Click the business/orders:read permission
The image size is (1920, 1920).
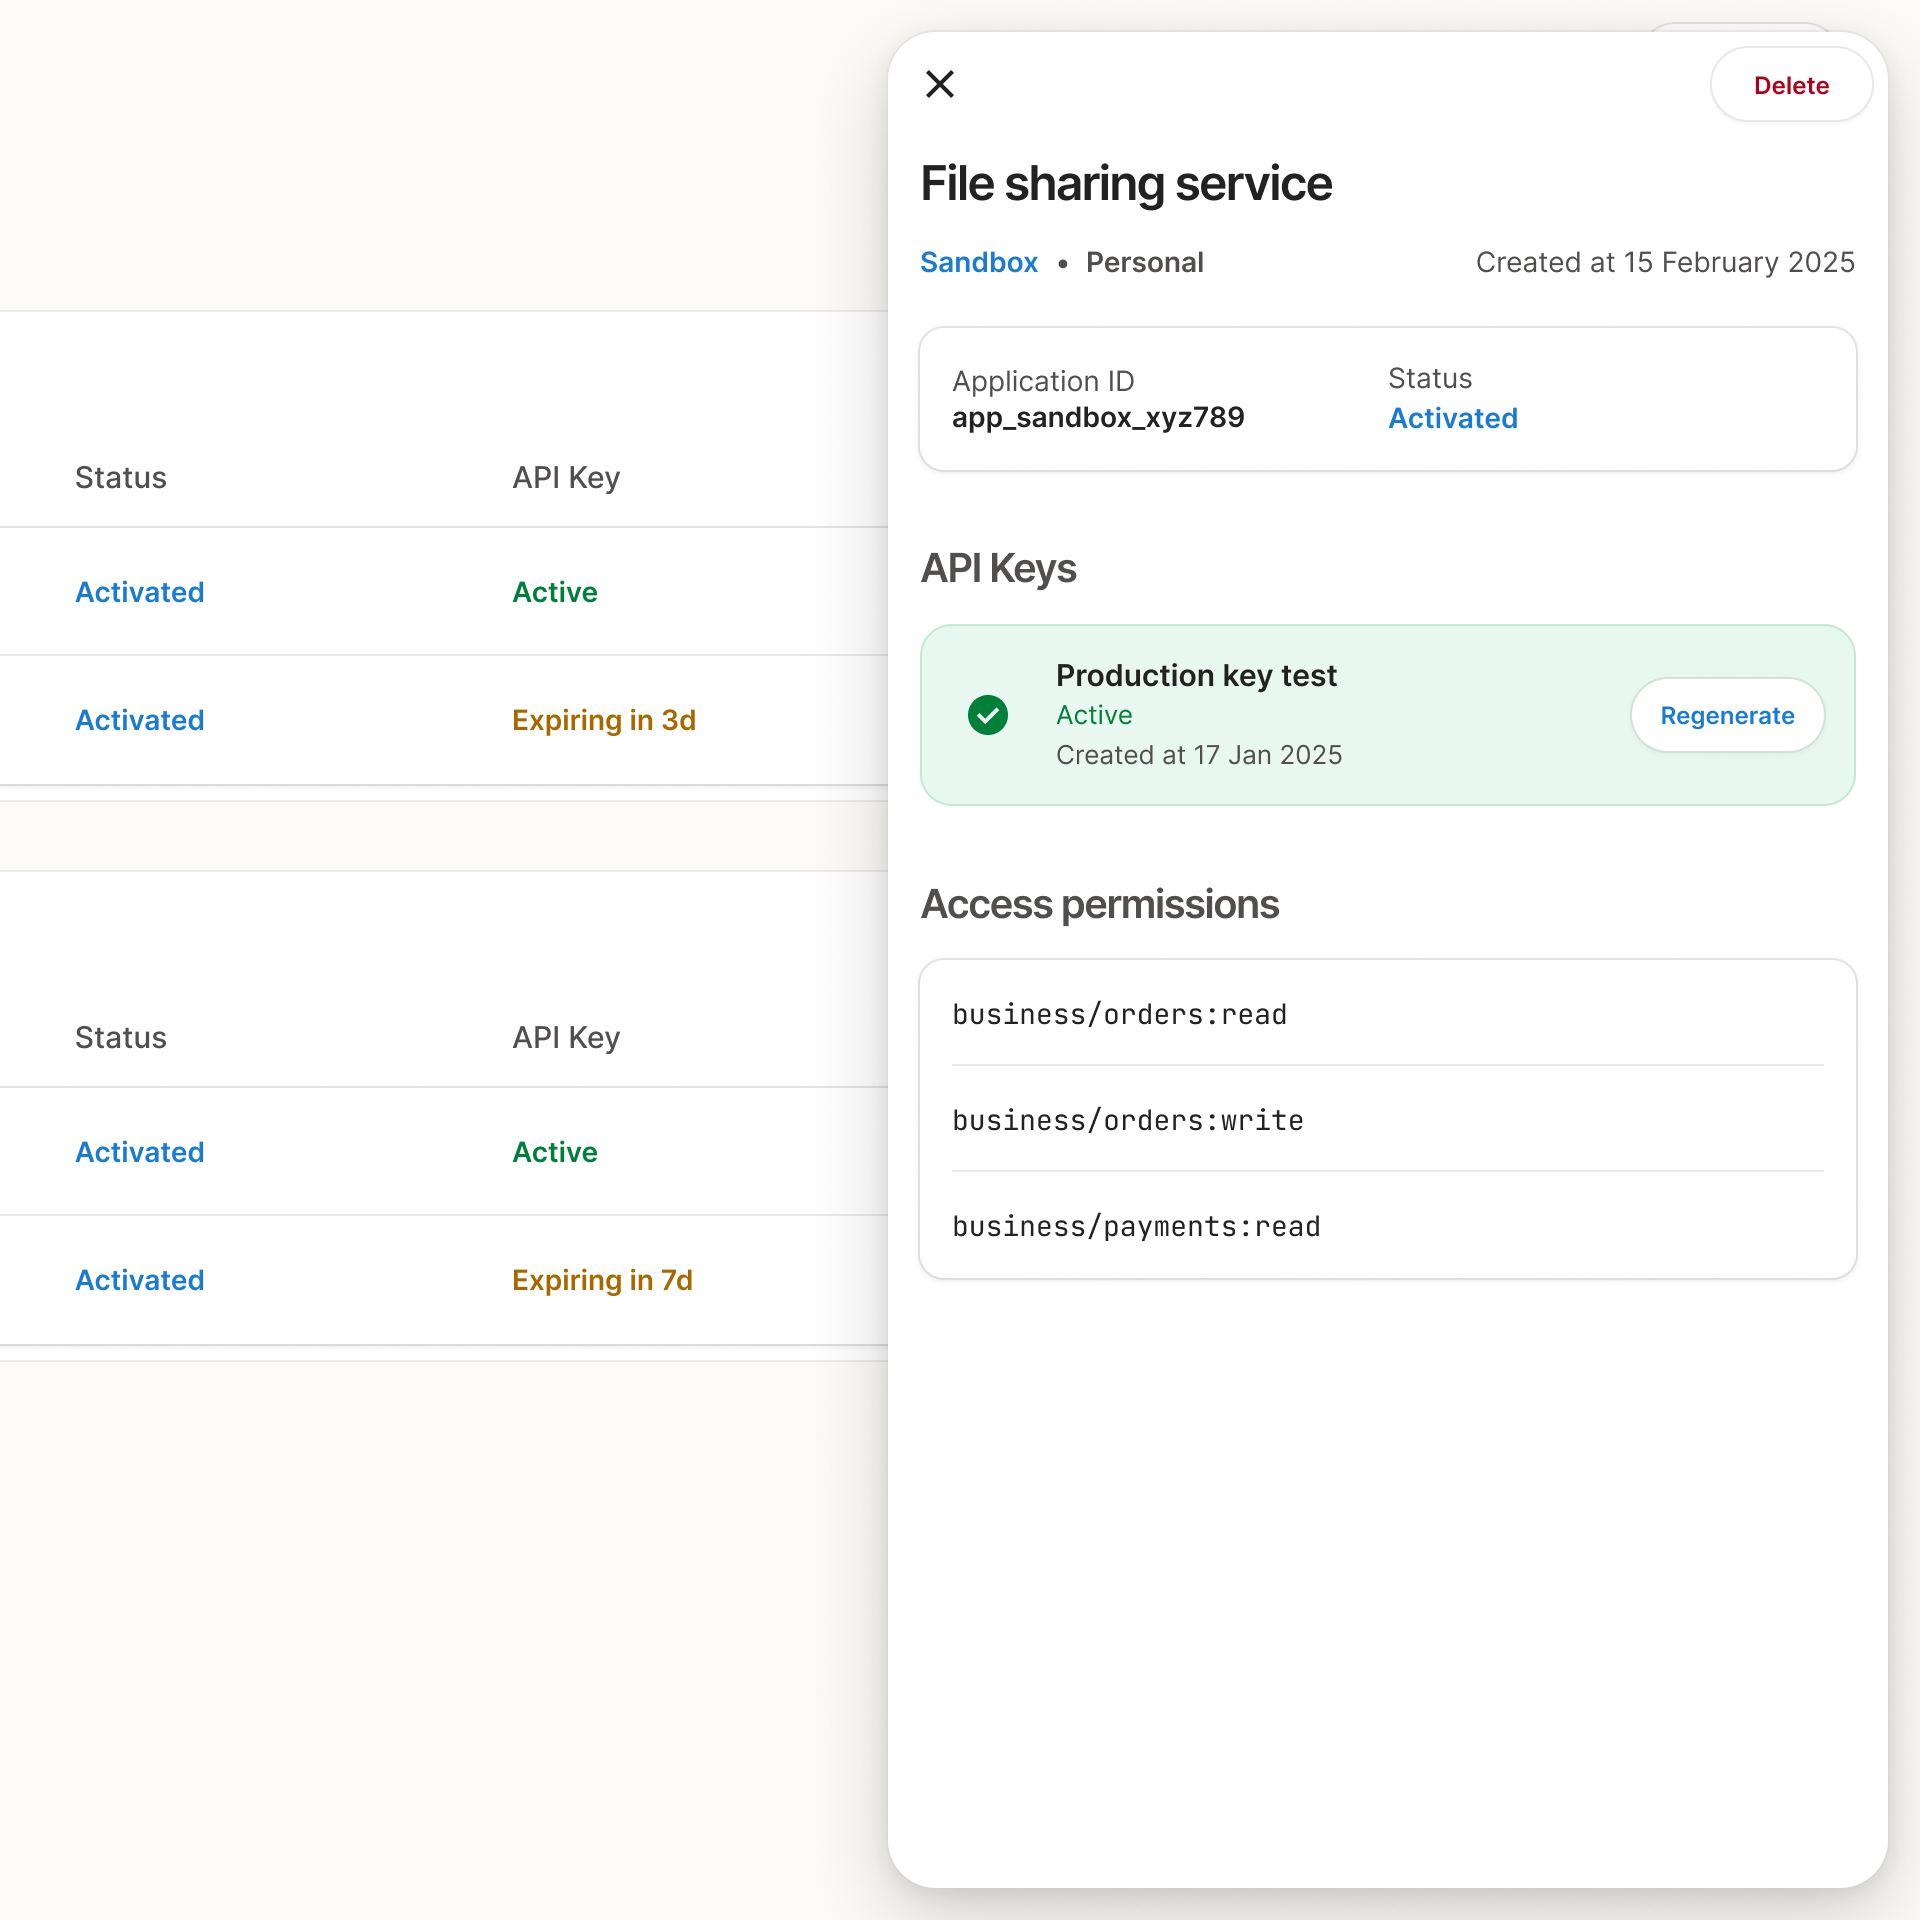click(1388, 1014)
